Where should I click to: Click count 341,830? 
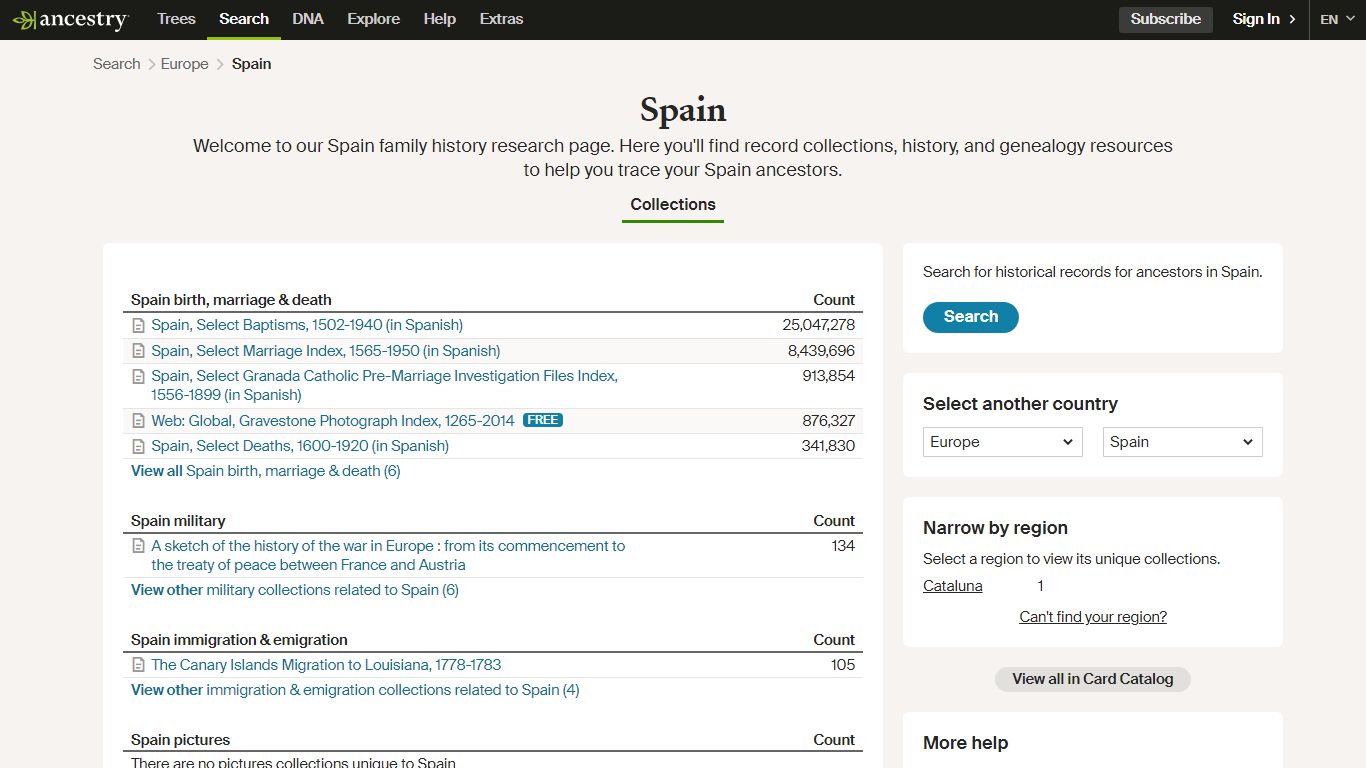[x=829, y=446]
